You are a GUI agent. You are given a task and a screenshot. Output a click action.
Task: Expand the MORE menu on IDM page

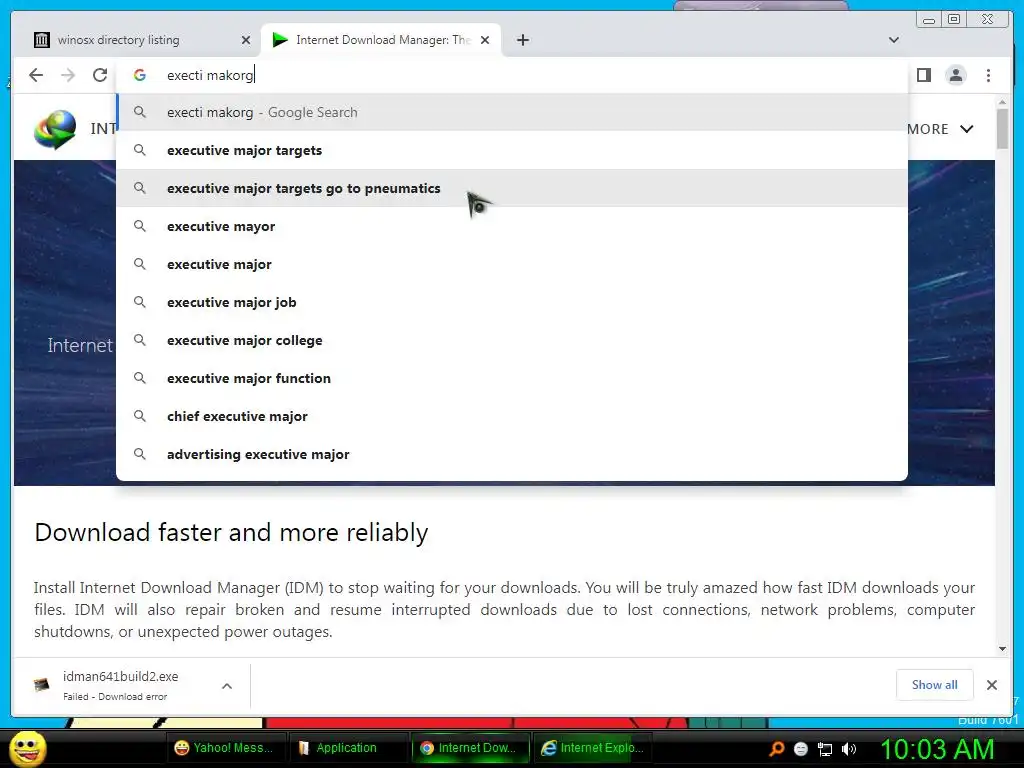[x=940, y=129]
